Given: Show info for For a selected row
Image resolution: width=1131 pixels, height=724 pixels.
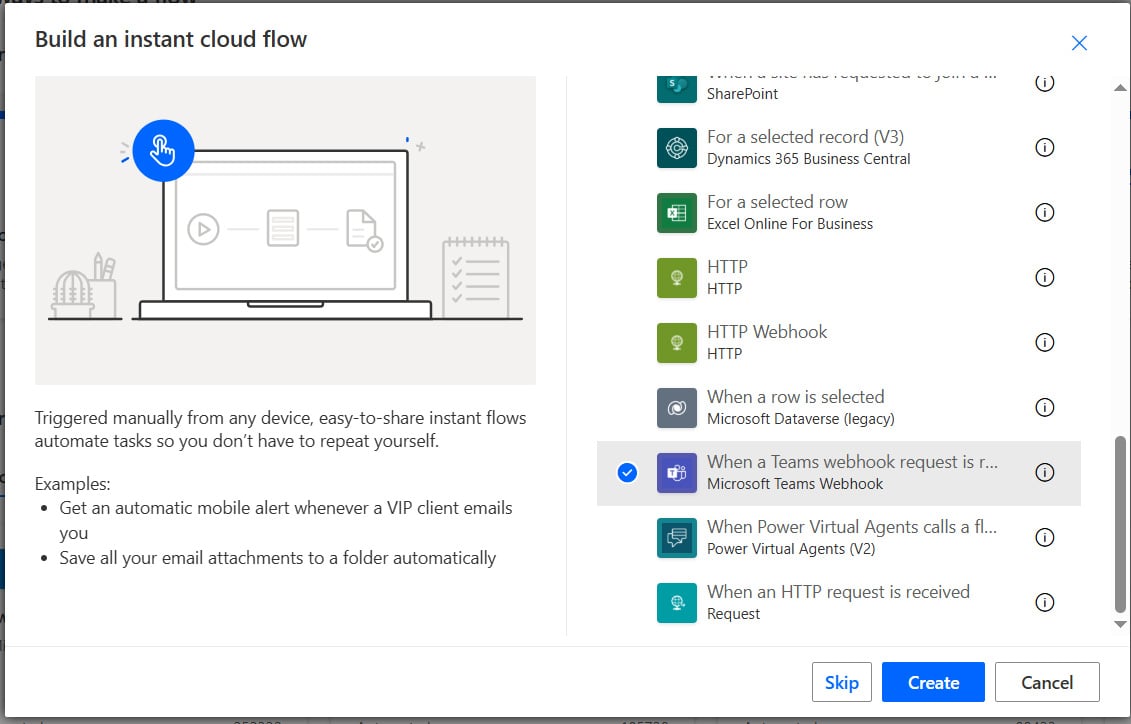Looking at the screenshot, I should click(x=1044, y=213).
